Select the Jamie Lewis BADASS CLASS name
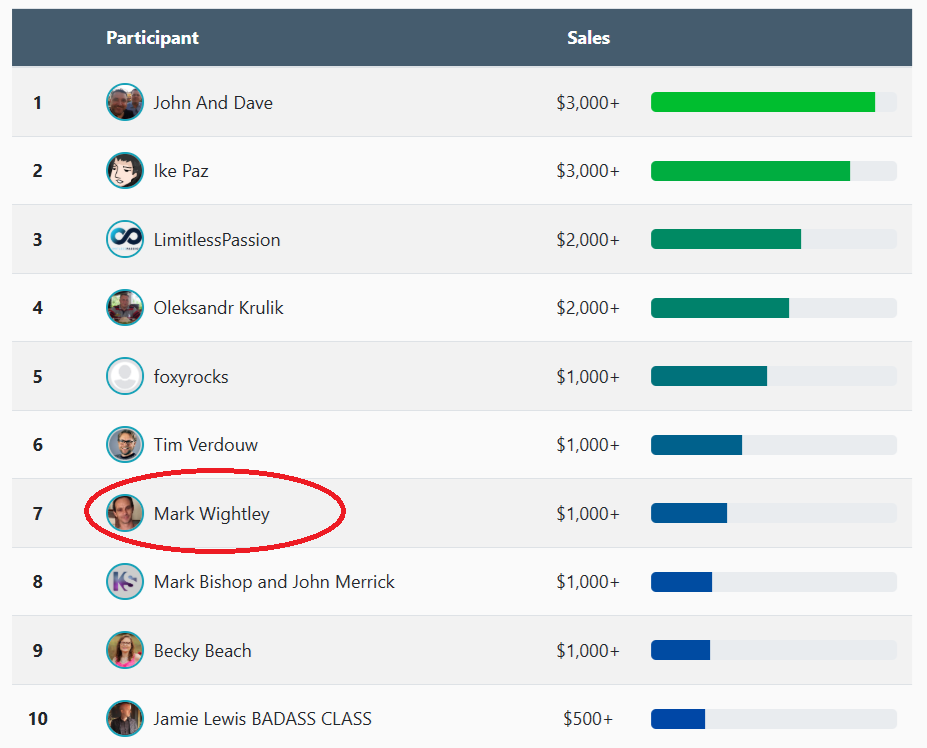This screenshot has width=927, height=748. 262,718
